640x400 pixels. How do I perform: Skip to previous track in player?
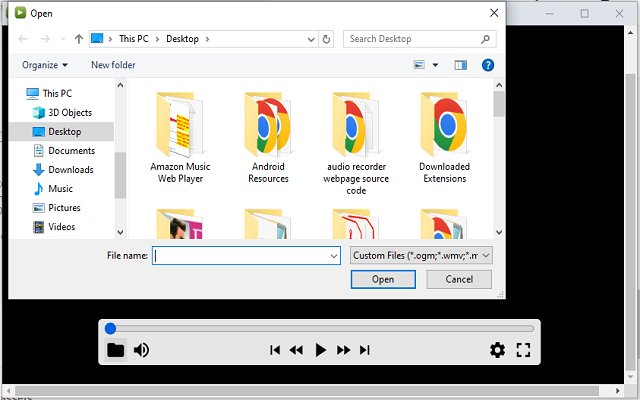pos(275,350)
